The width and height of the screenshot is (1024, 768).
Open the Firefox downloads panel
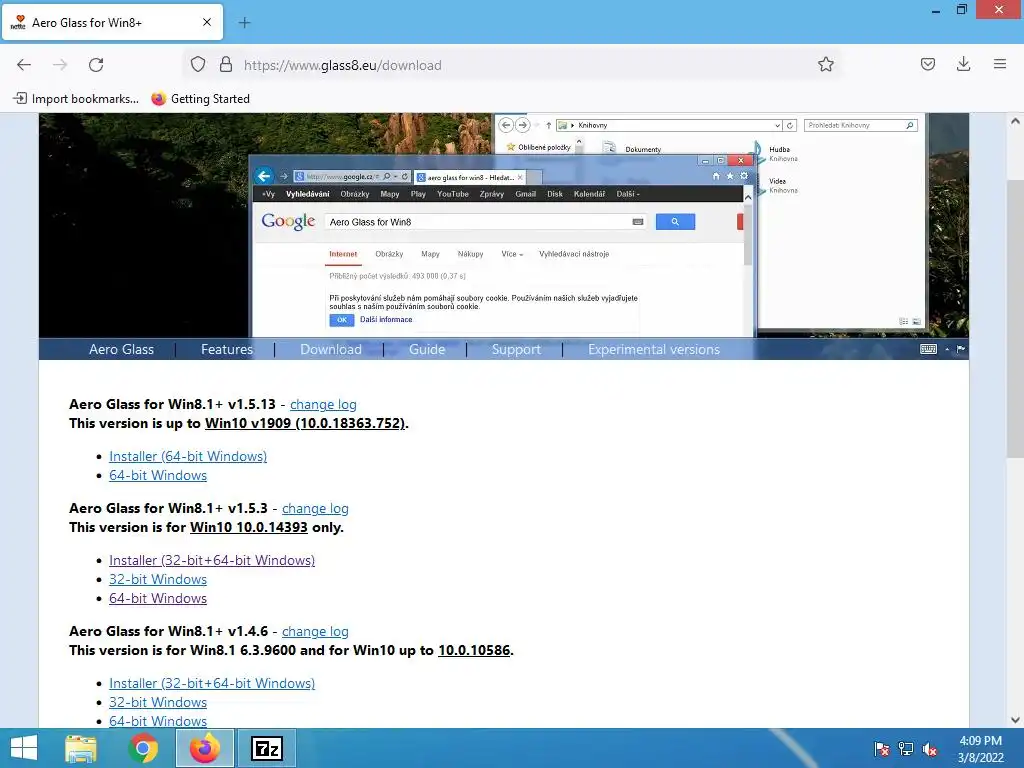963,64
